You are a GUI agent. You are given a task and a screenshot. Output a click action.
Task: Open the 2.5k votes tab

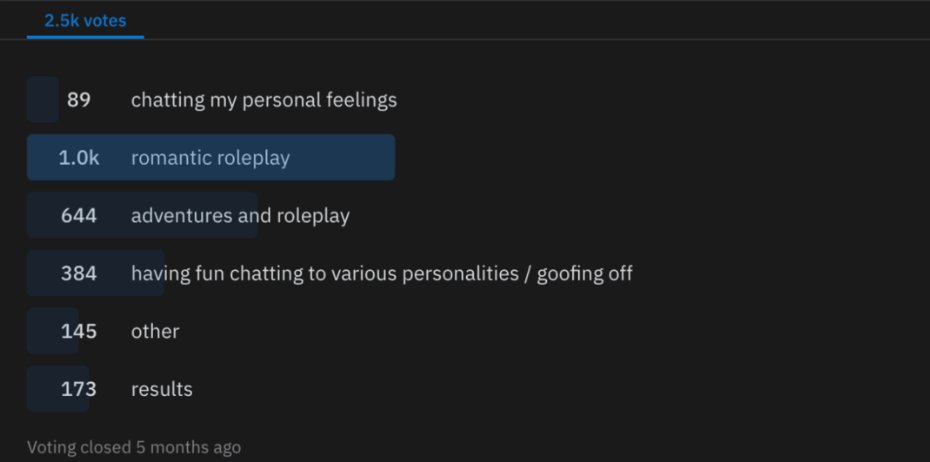click(85, 20)
